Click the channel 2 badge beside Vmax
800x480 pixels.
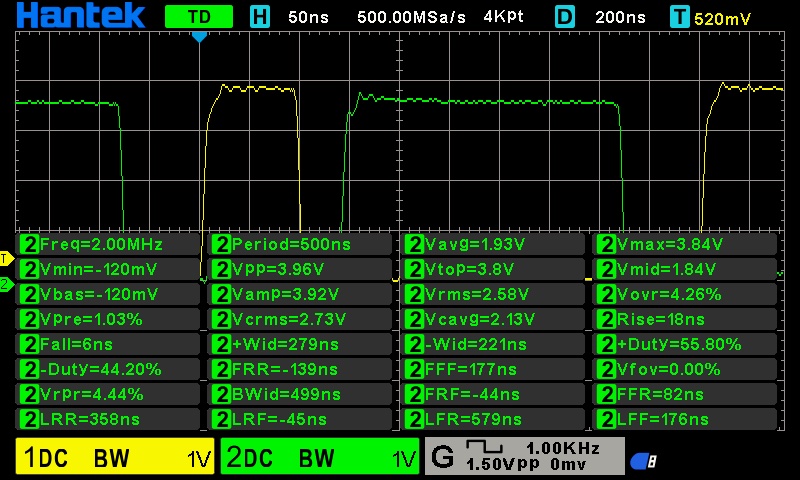point(606,244)
